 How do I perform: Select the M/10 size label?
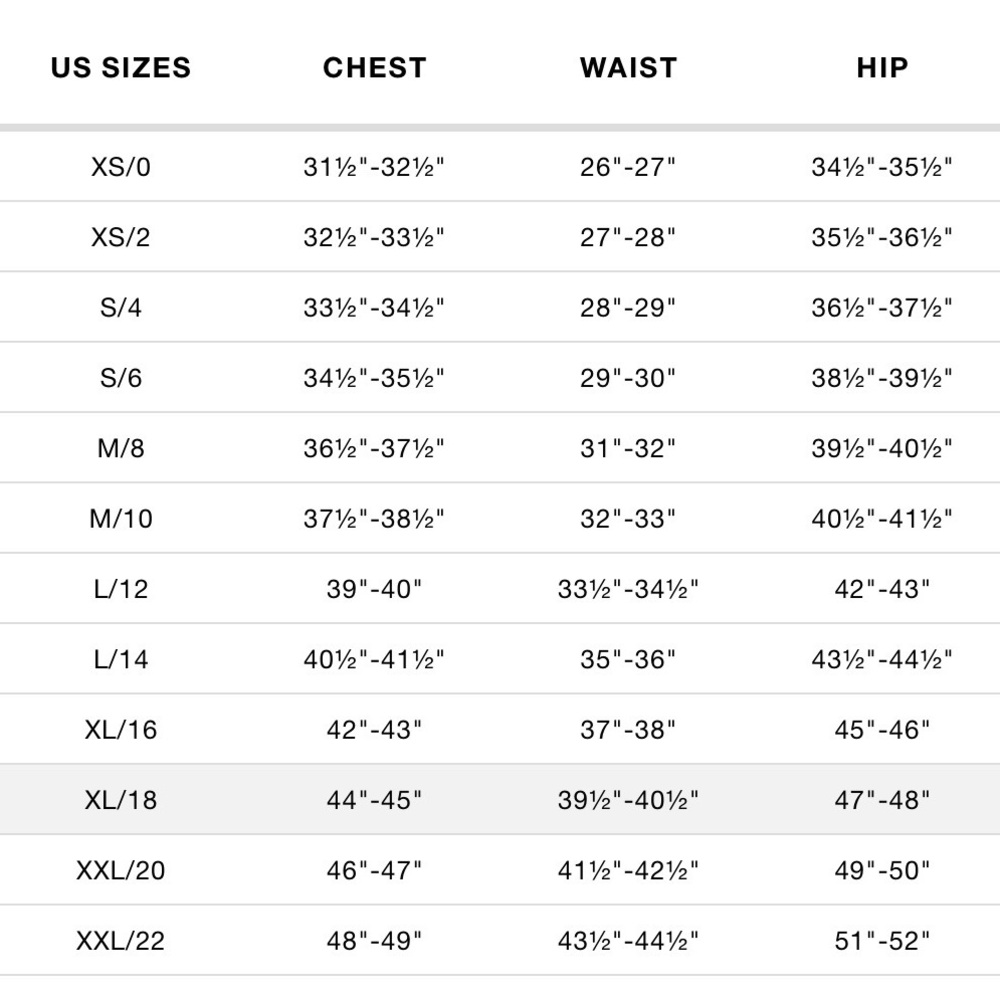[x=121, y=518]
